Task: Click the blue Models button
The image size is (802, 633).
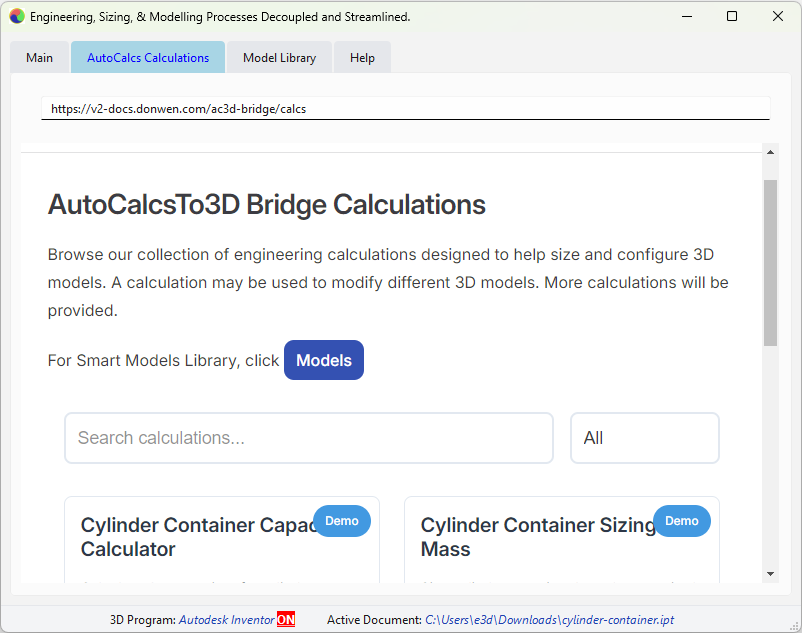Action: pos(324,361)
